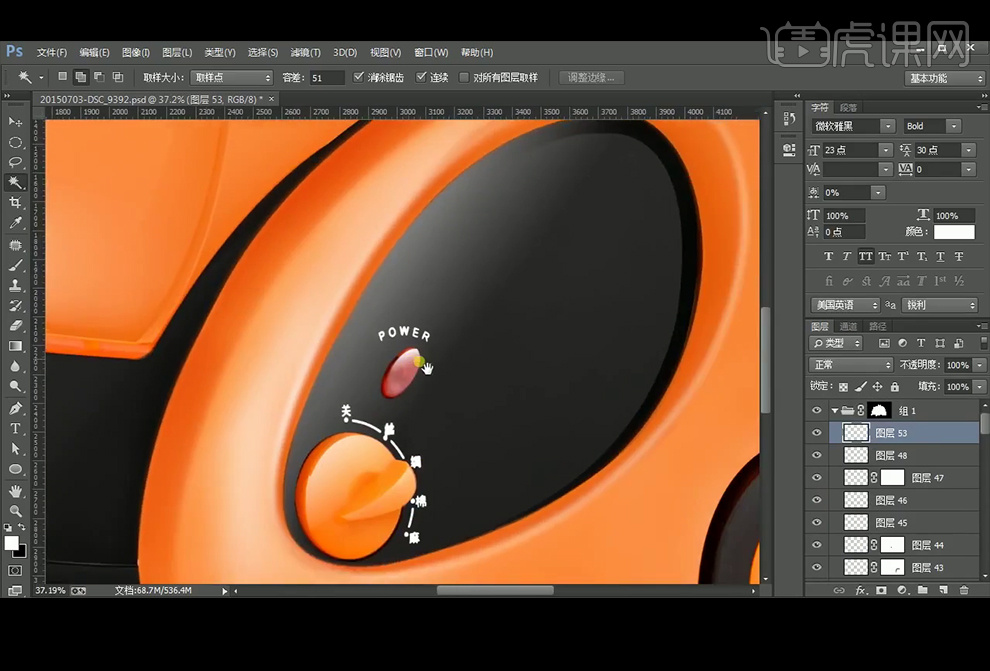Open the 滤镜(T) menu
The image size is (990, 671).
coord(307,52)
